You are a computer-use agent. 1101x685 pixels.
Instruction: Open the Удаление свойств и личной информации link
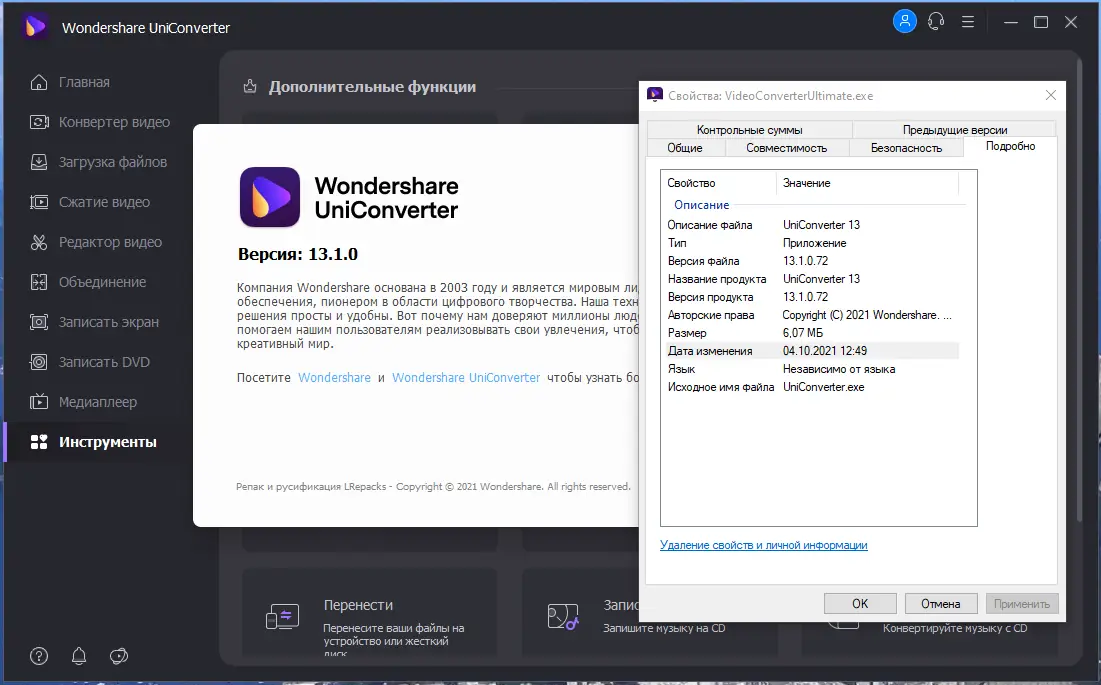763,545
